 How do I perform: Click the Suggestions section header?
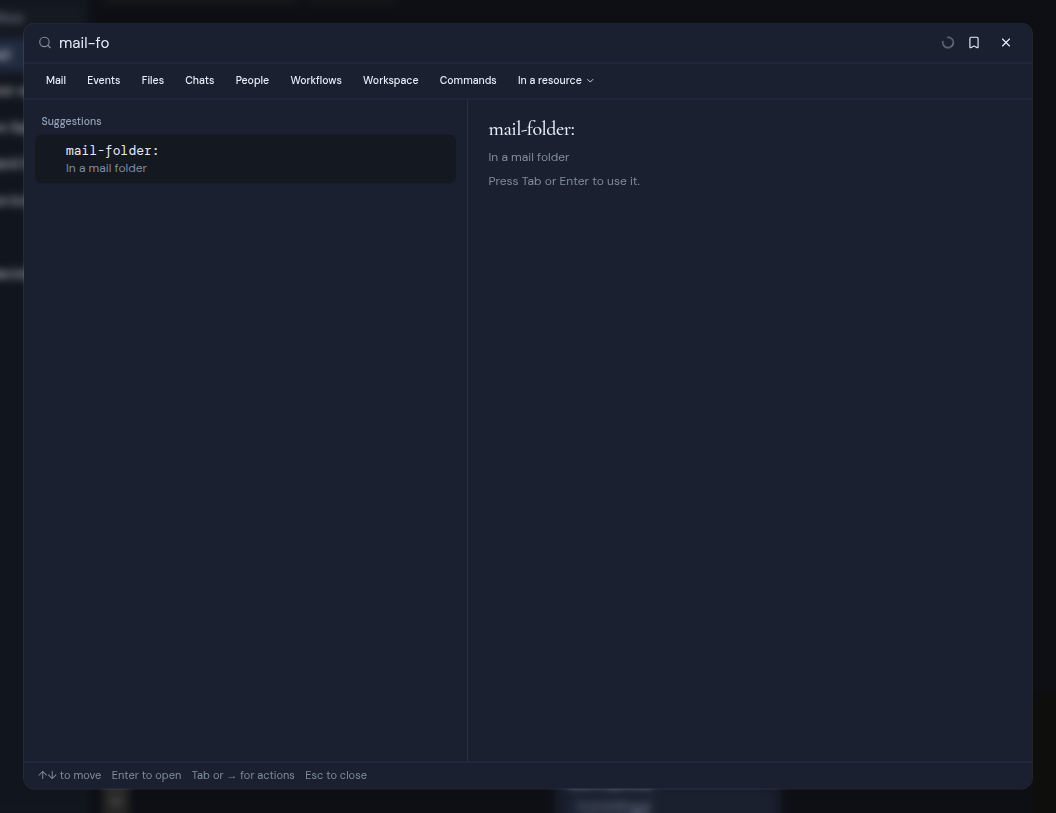click(71, 121)
